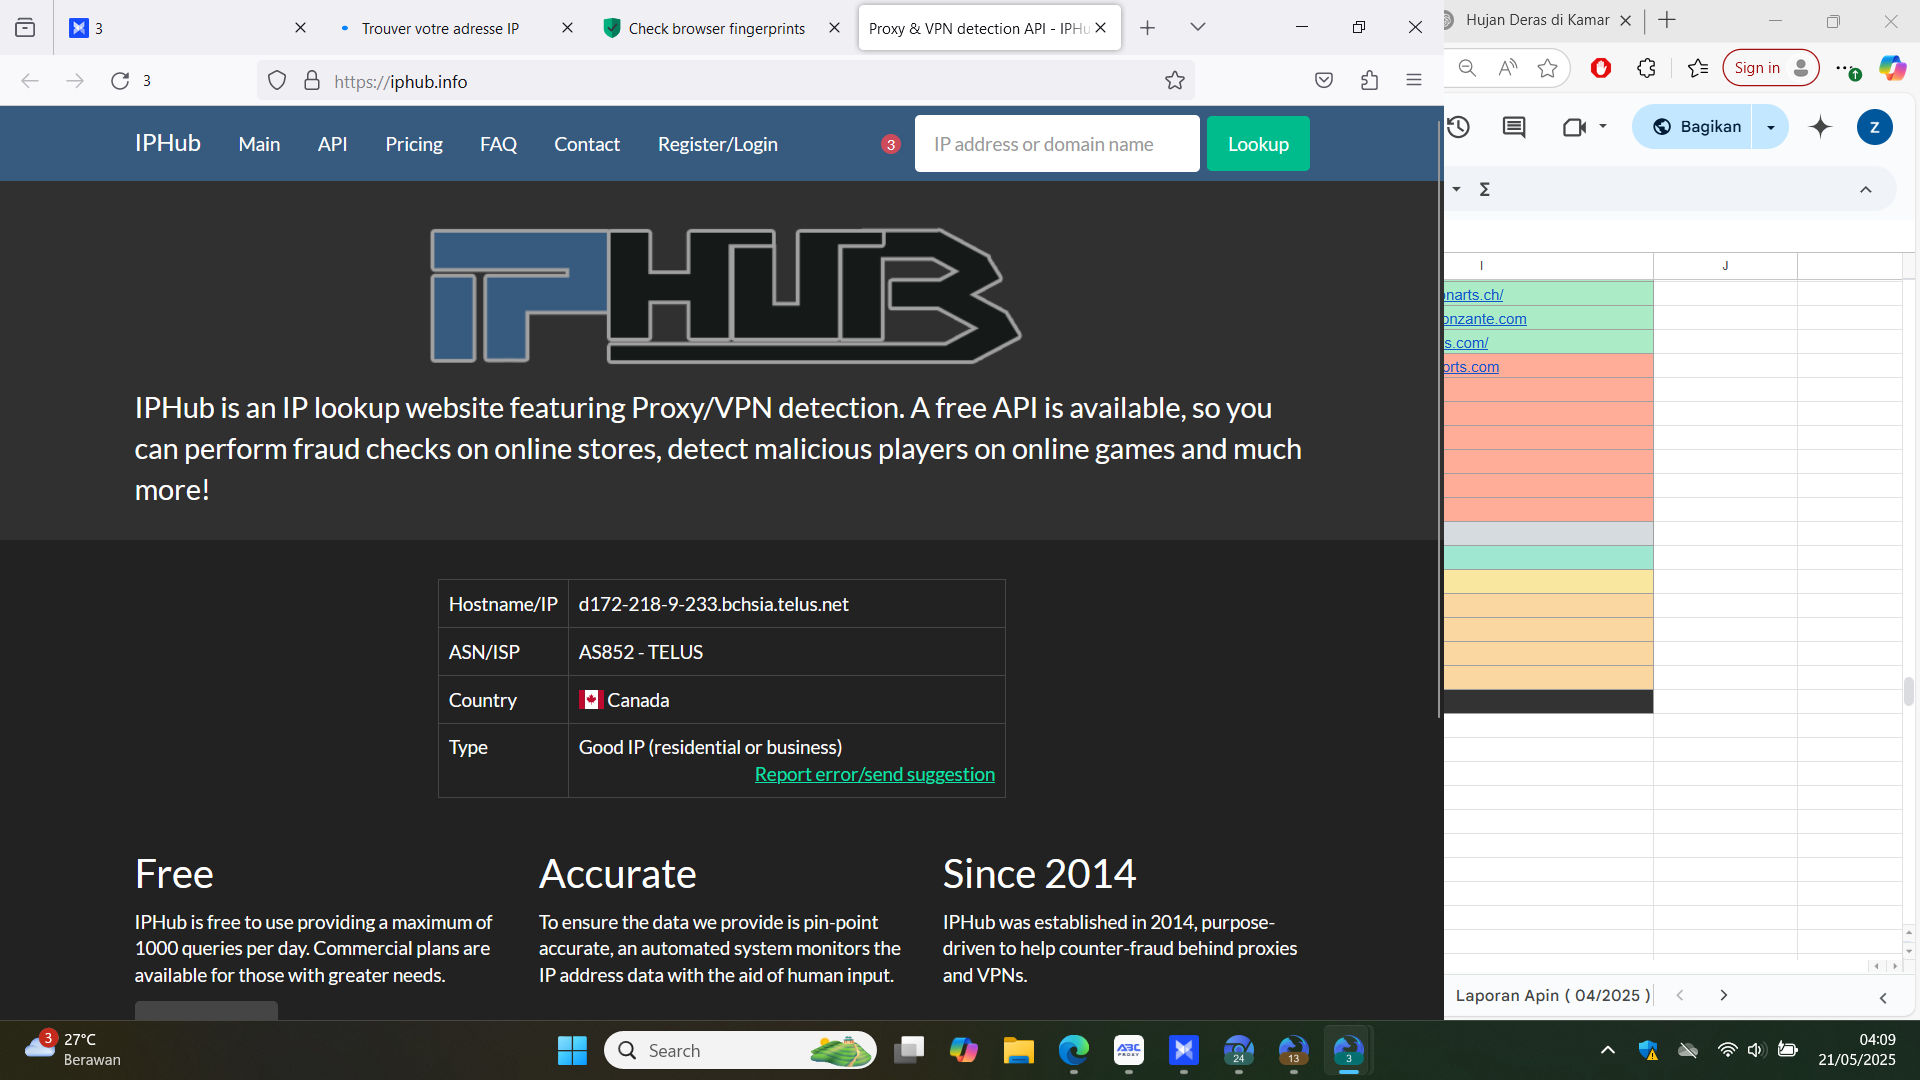The height and width of the screenshot is (1080, 1920).
Task: Collapse the Sheets toolbar chevron
Action: 1866,189
